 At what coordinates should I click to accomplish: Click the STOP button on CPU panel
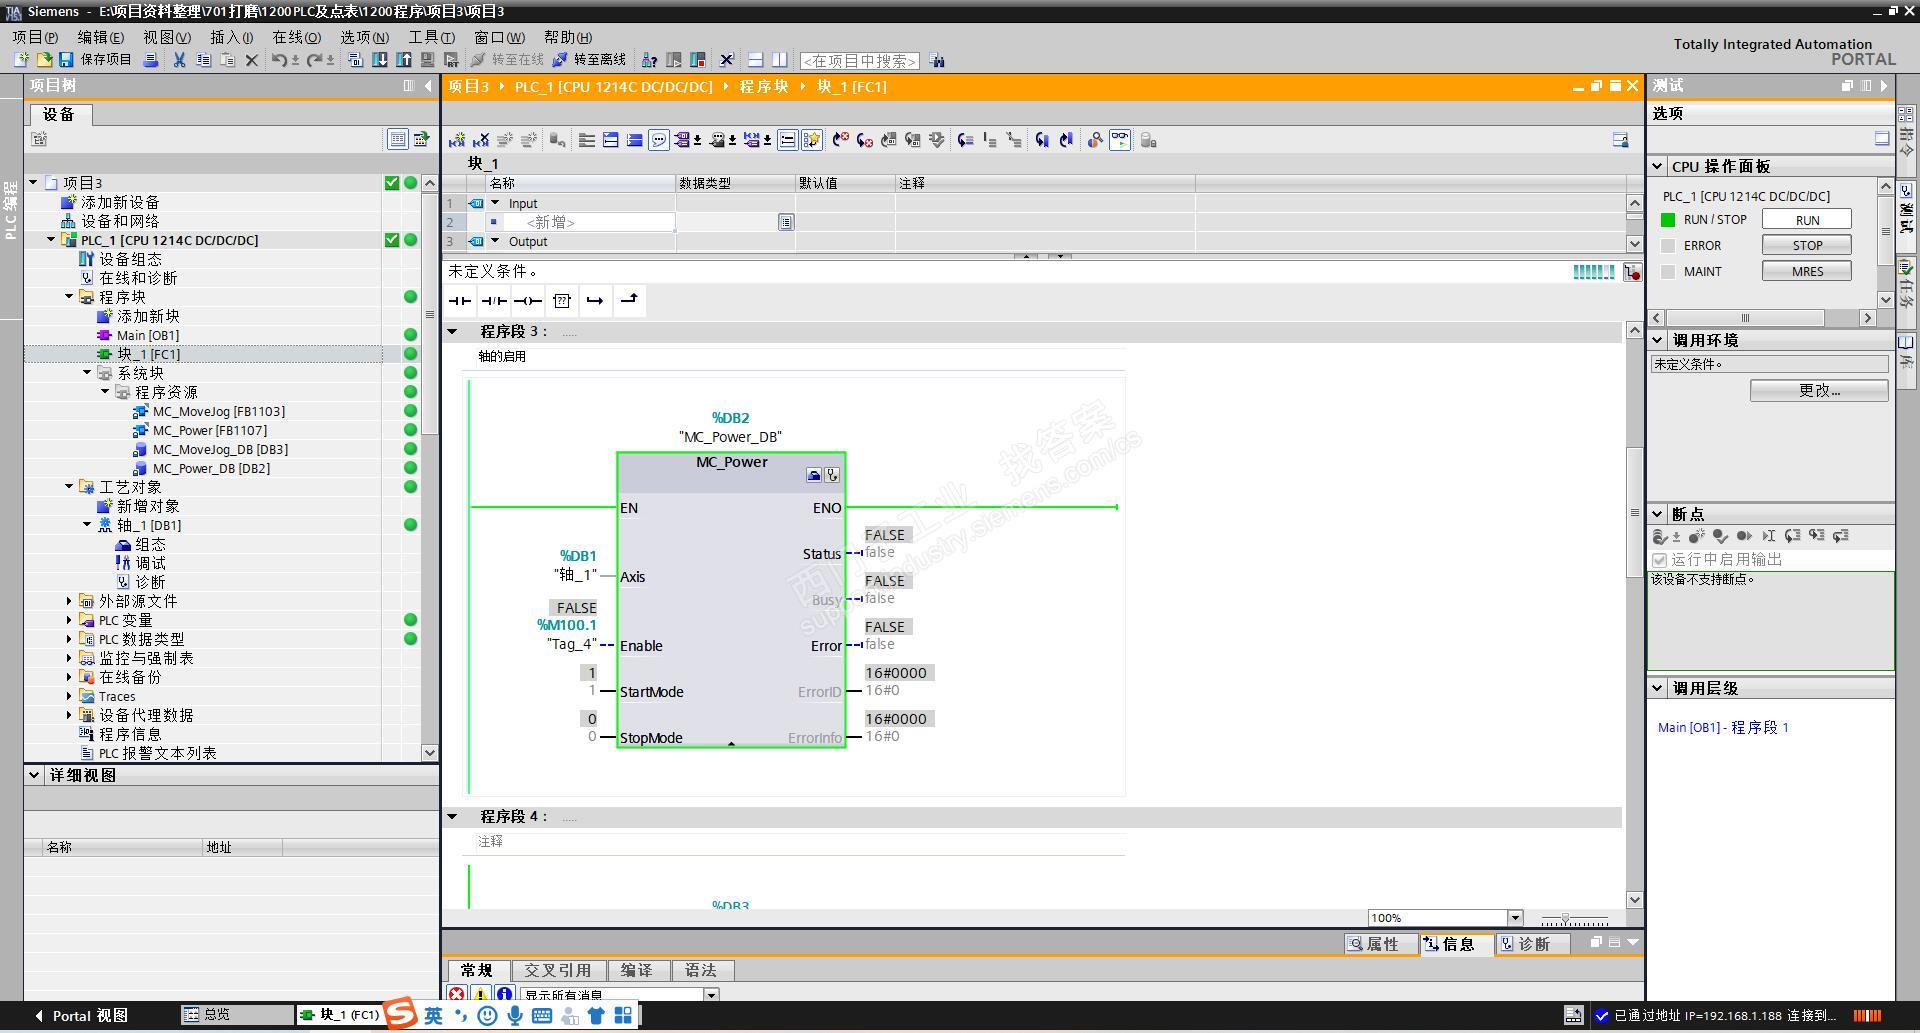(x=1807, y=245)
